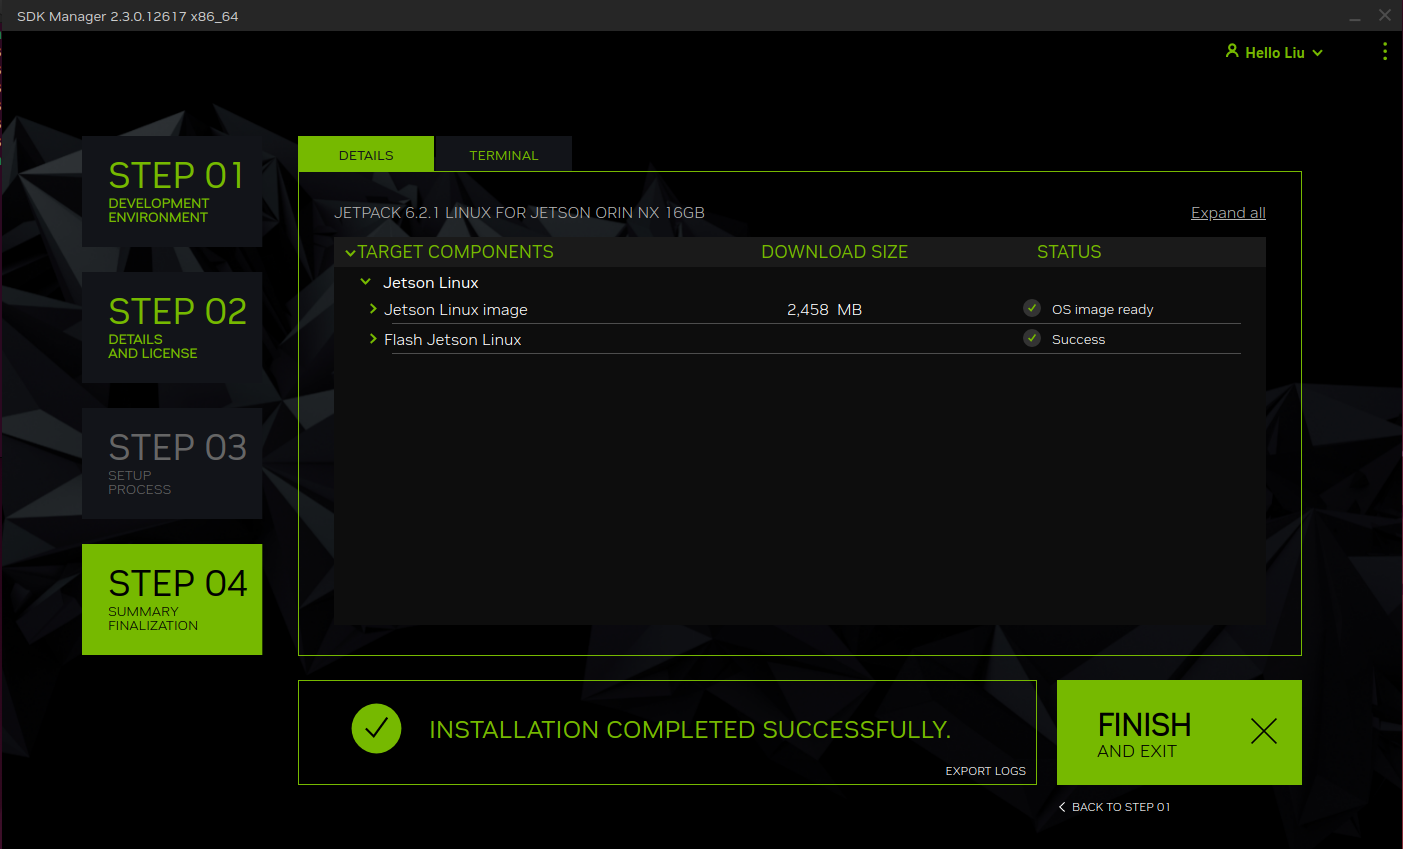Click the Jetson Linux image row label
The height and width of the screenshot is (849, 1403).
[455, 310]
